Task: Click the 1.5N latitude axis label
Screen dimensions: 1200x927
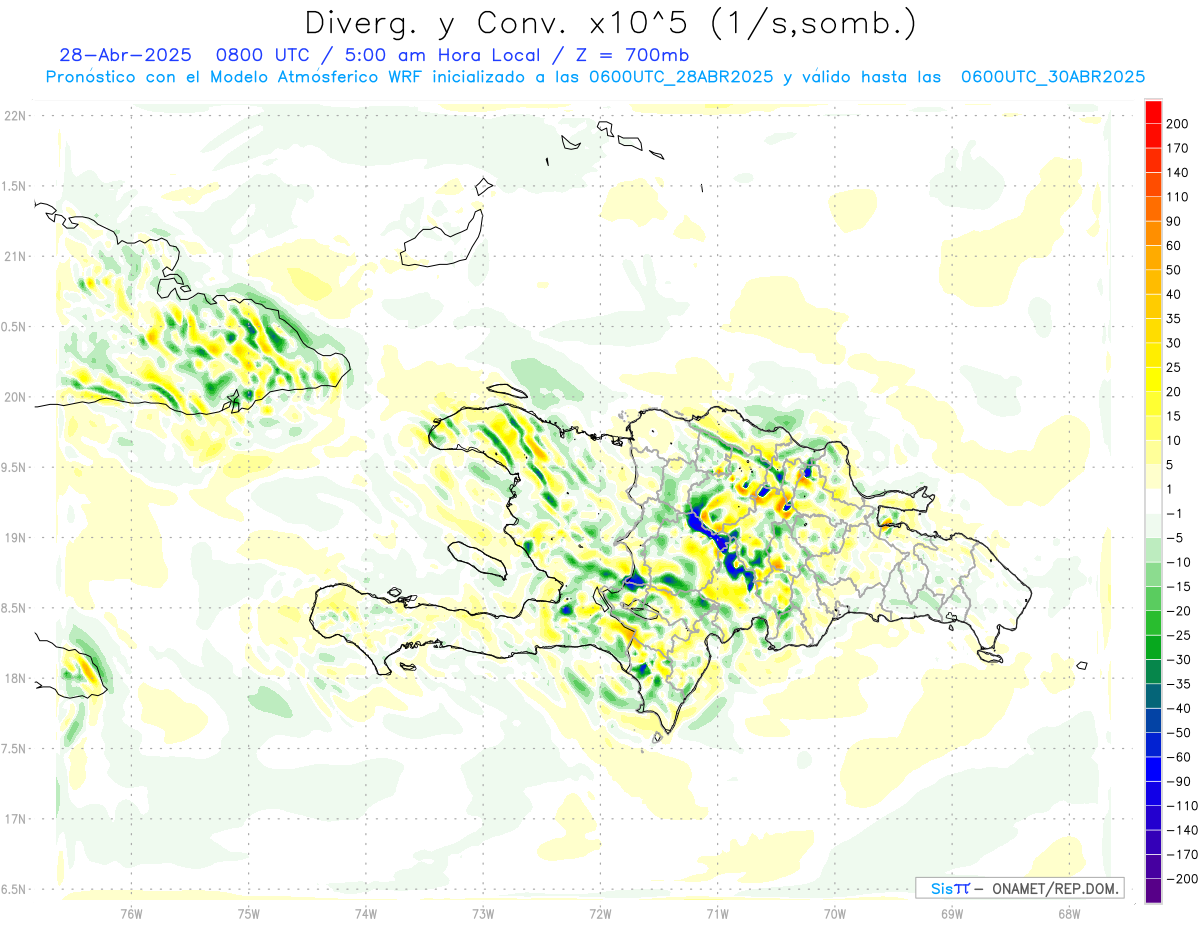Action: pyautogui.click(x=14, y=186)
